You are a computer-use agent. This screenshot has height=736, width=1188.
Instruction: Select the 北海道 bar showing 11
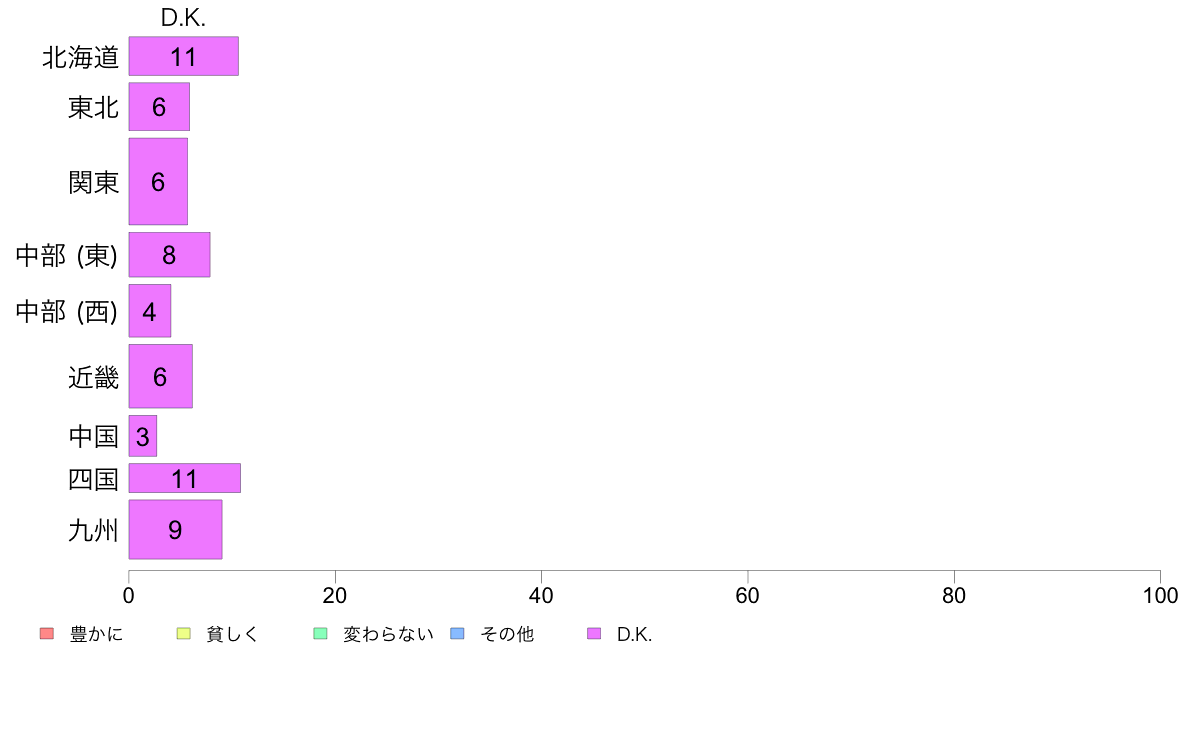pyautogui.click(x=183, y=56)
